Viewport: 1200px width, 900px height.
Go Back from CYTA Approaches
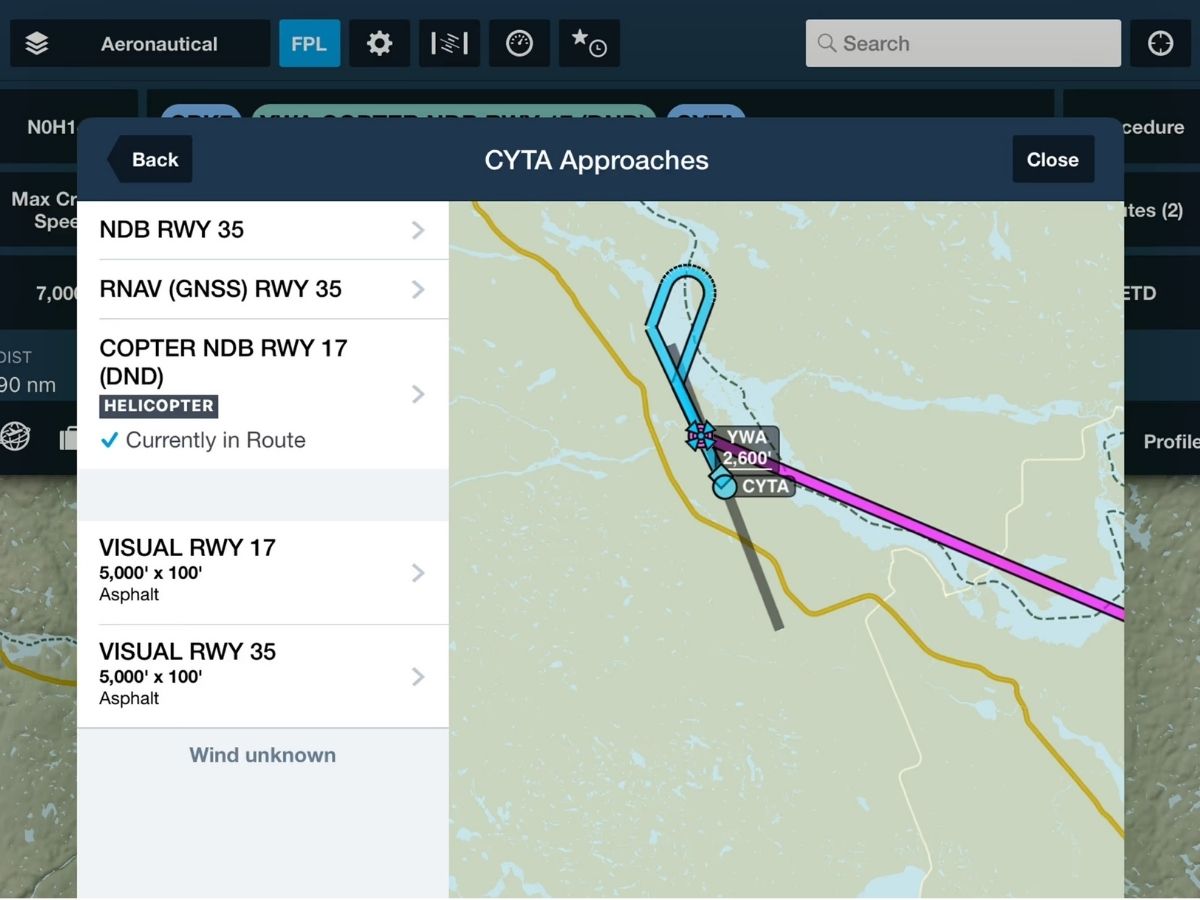pos(152,160)
